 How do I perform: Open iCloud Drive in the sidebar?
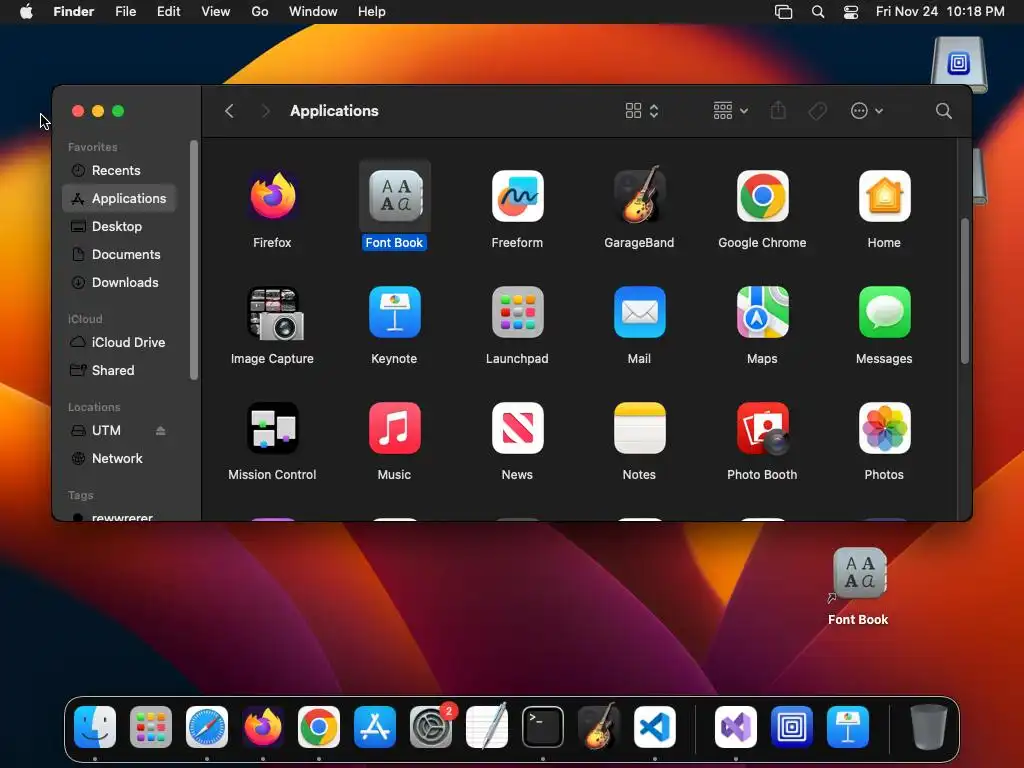click(x=120, y=342)
